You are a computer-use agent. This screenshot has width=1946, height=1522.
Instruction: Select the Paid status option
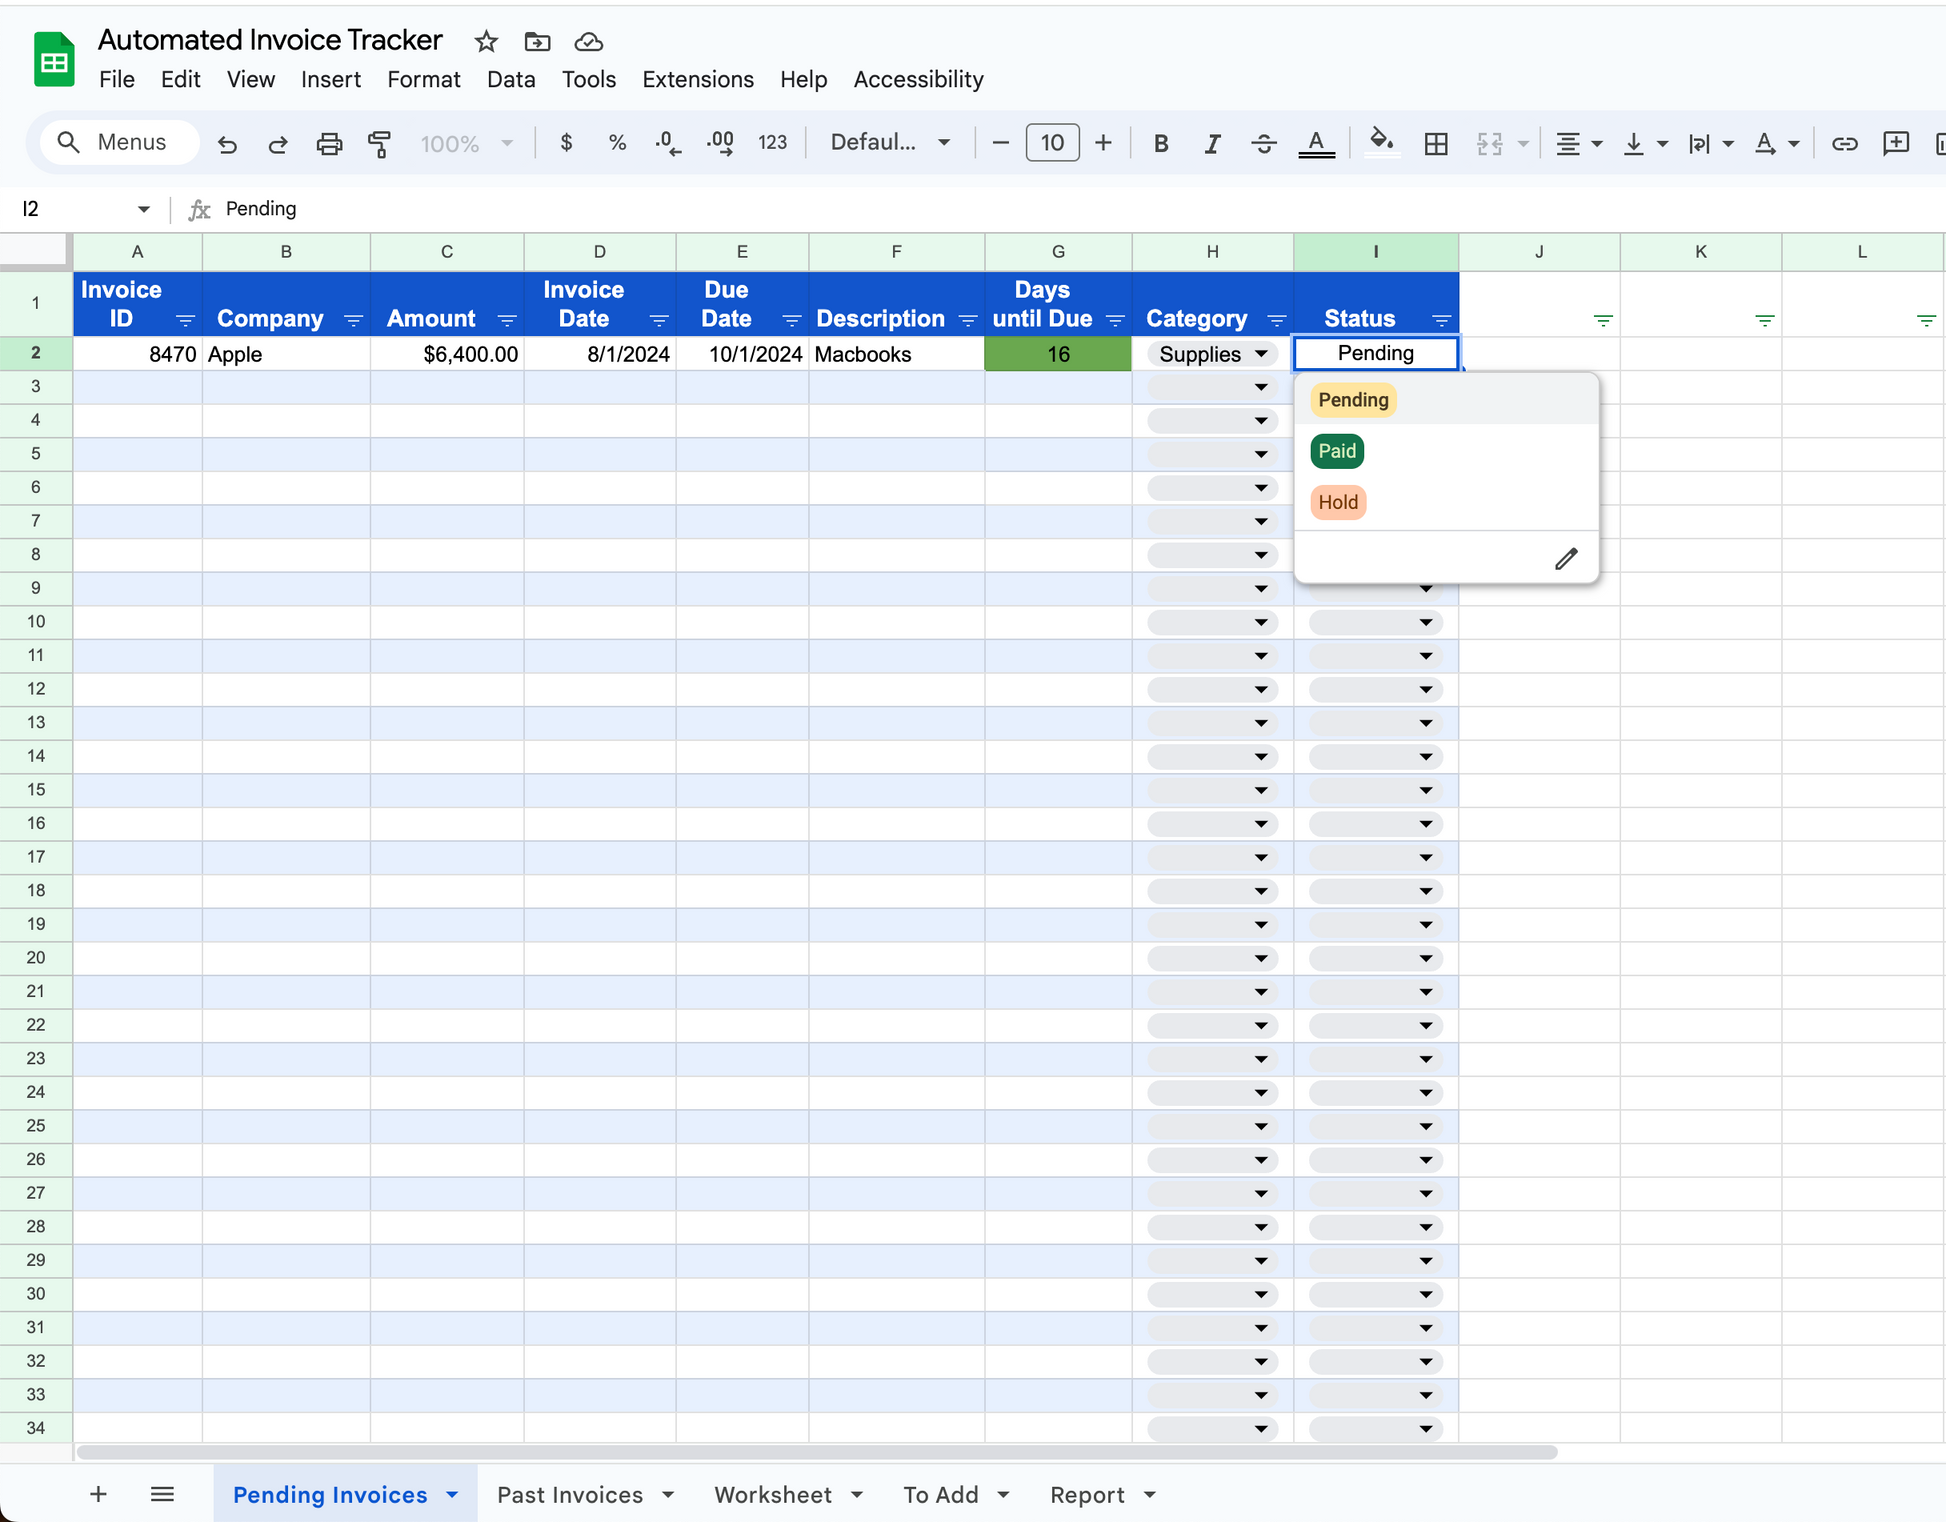pyautogui.click(x=1336, y=451)
